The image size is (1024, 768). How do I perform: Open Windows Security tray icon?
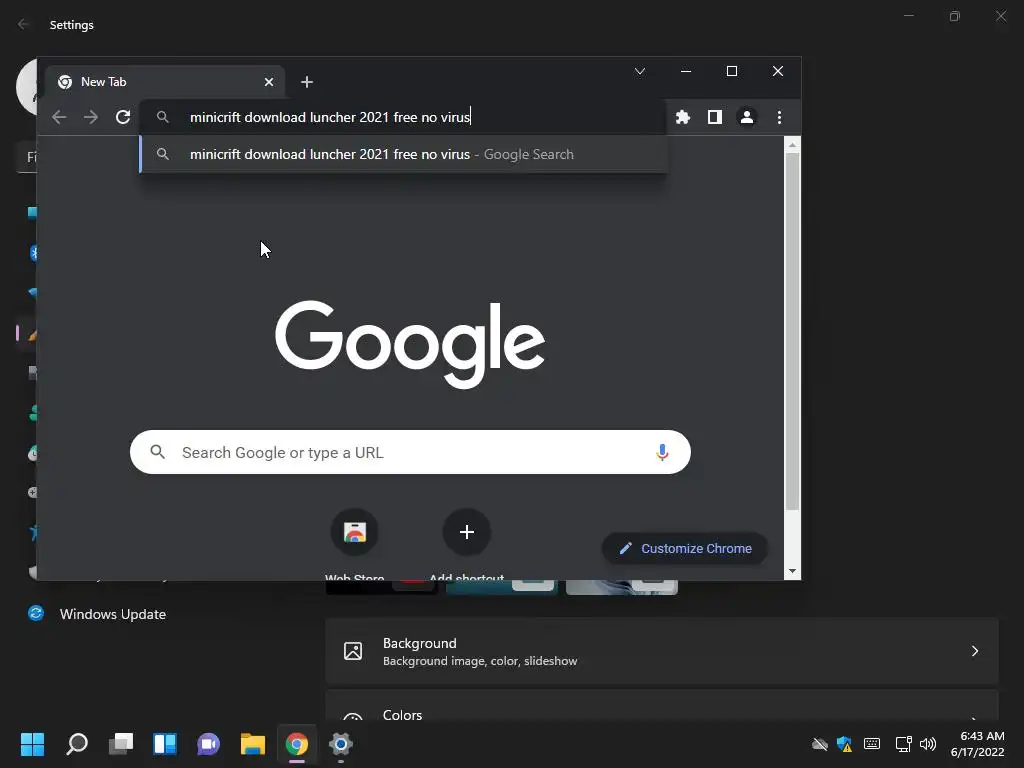[844, 744]
